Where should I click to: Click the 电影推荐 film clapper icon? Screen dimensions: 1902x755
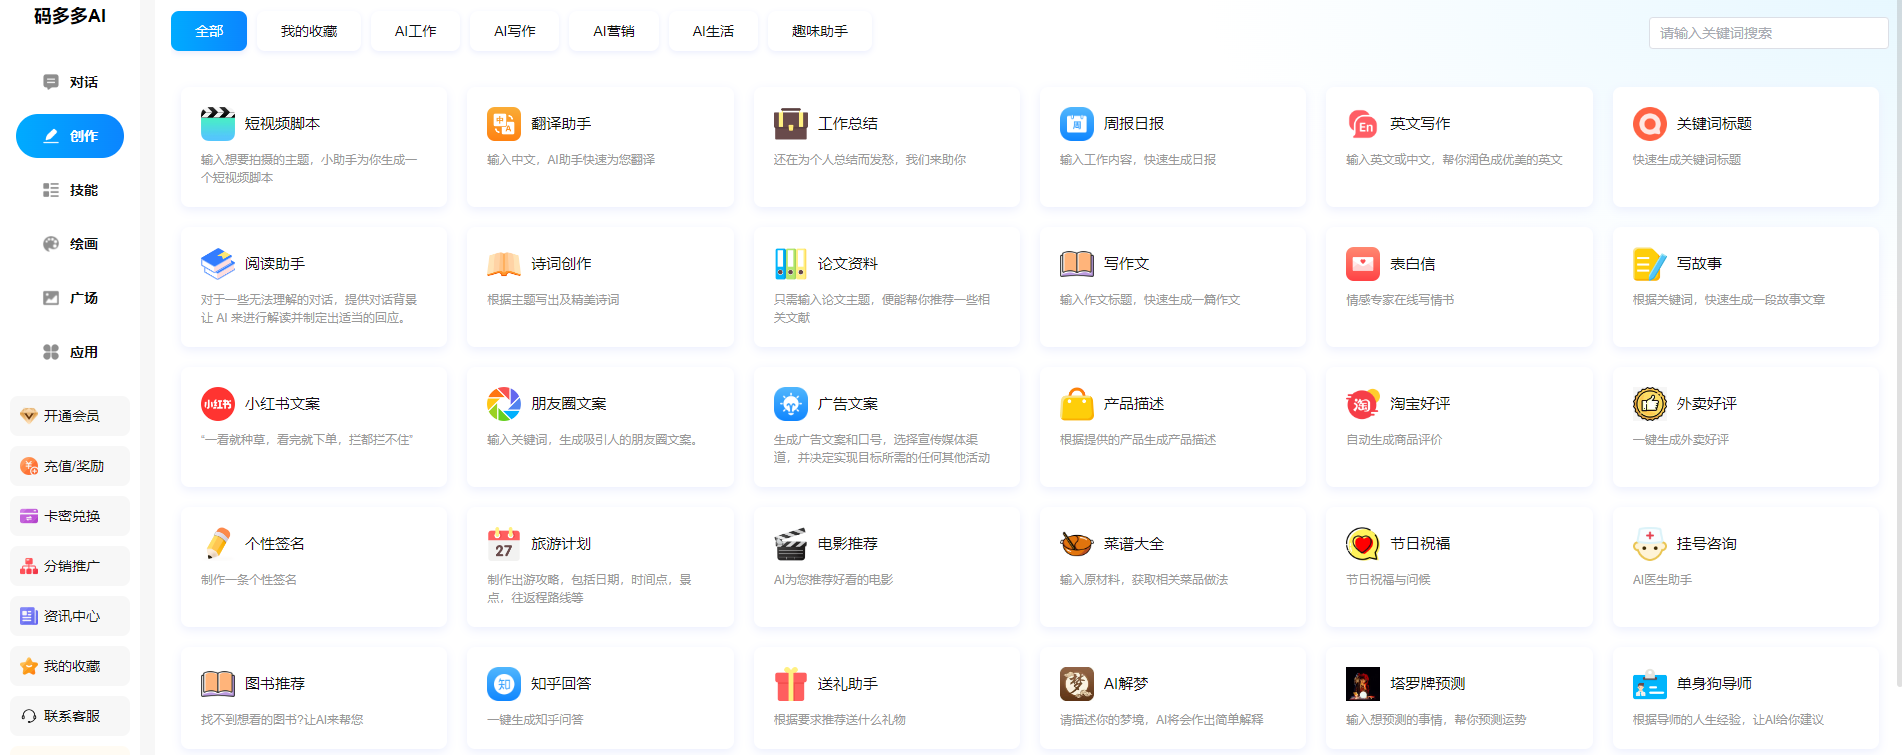click(x=791, y=544)
